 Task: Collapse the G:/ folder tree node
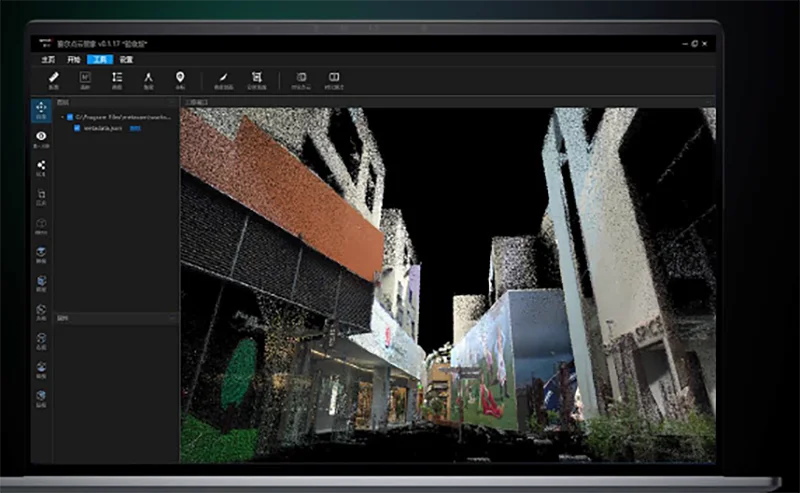pos(61,117)
